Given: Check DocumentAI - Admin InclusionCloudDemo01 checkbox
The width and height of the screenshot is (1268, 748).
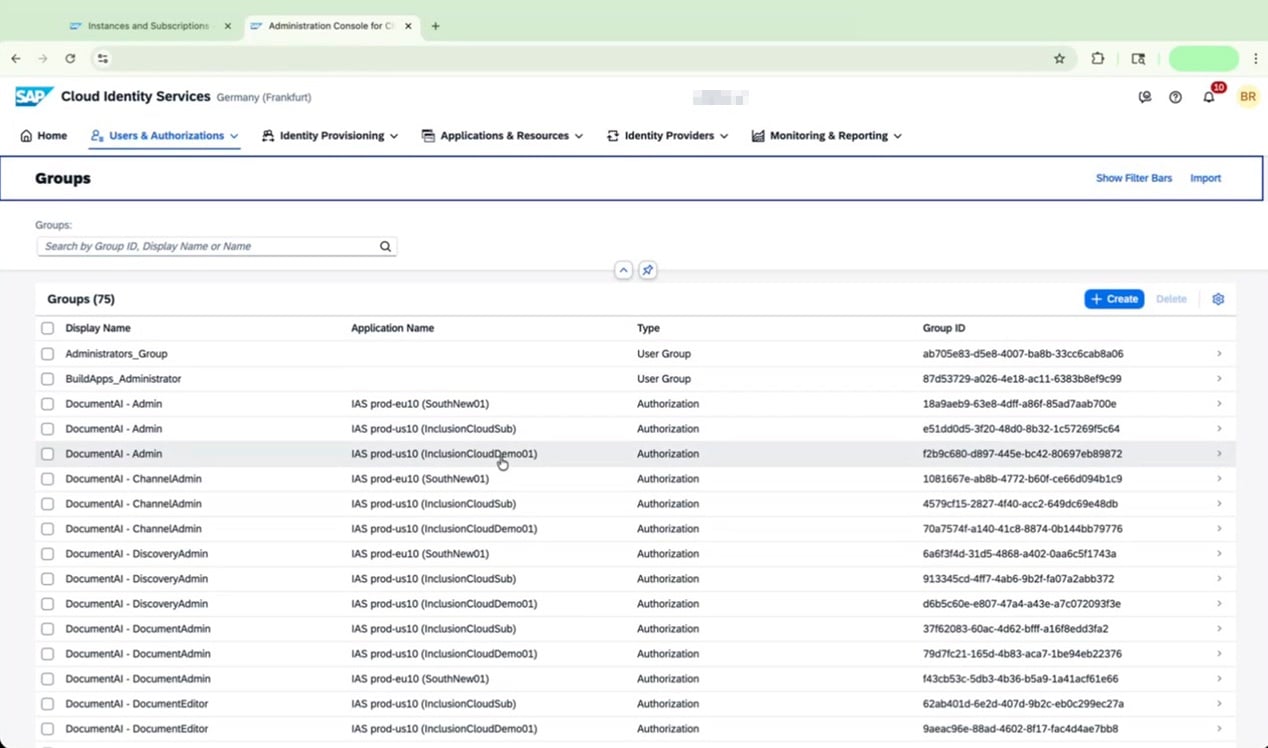Looking at the screenshot, I should click(47, 454).
